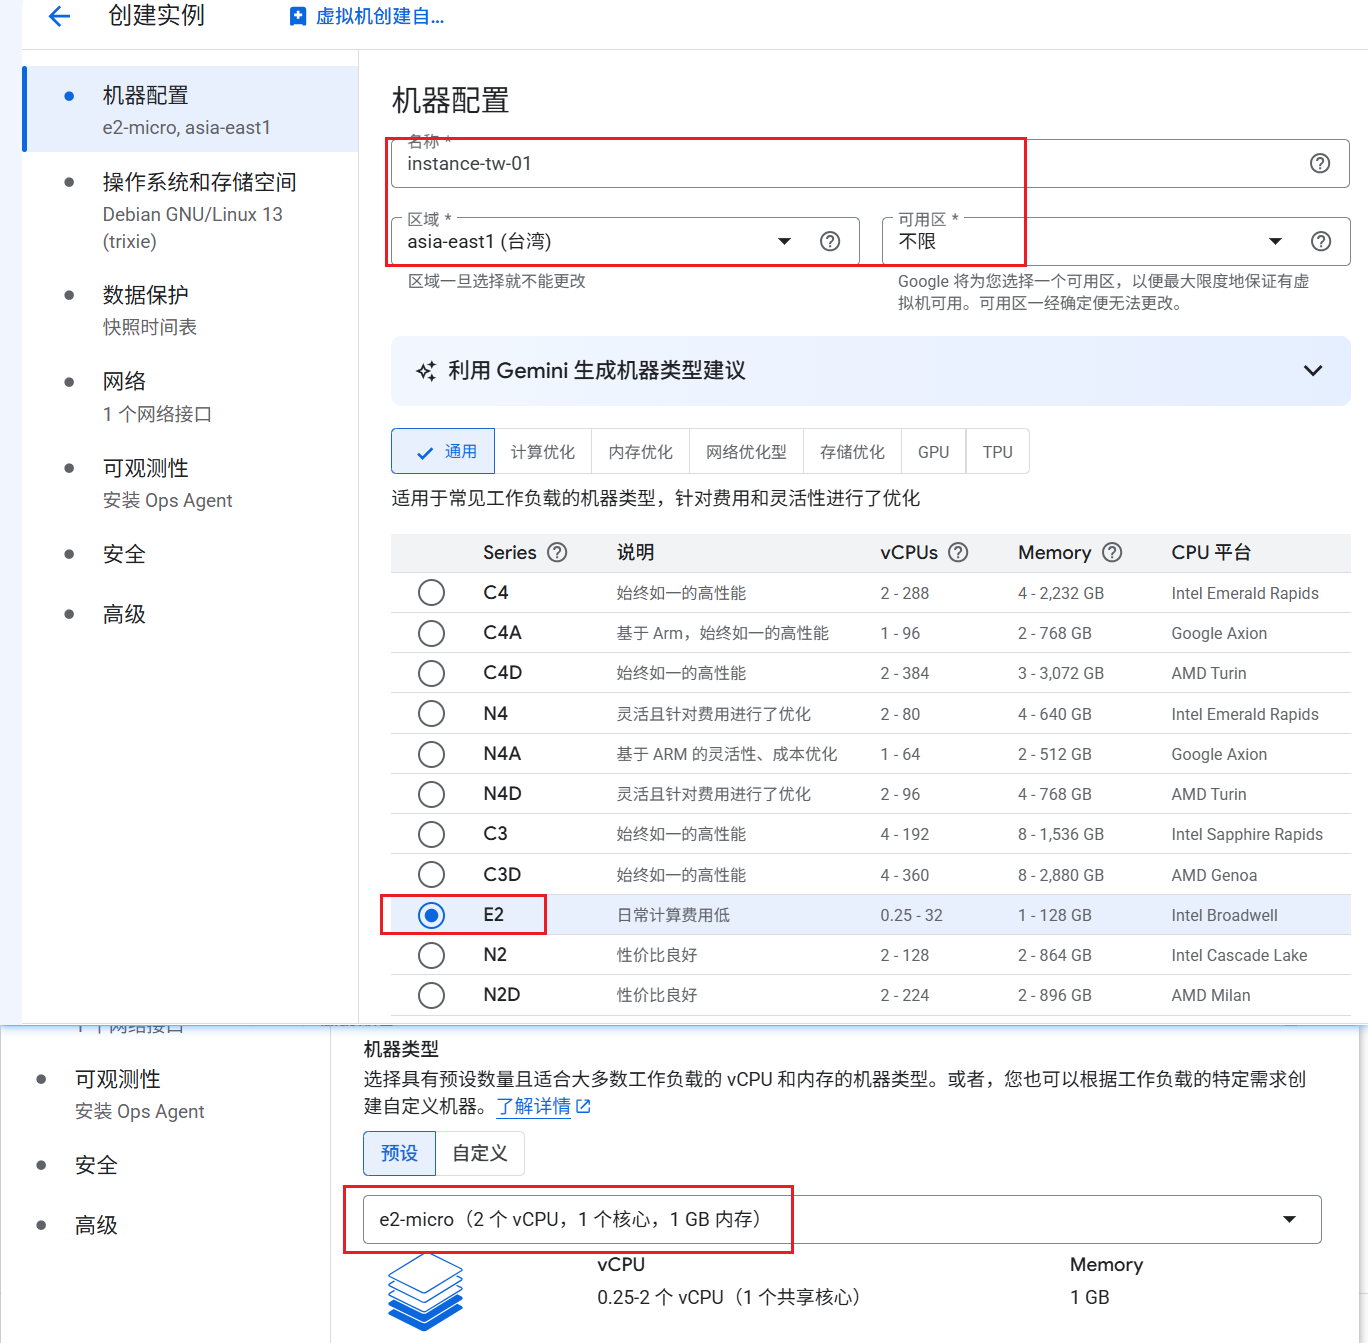Click the AMD Genoa platform cell

1214,875
